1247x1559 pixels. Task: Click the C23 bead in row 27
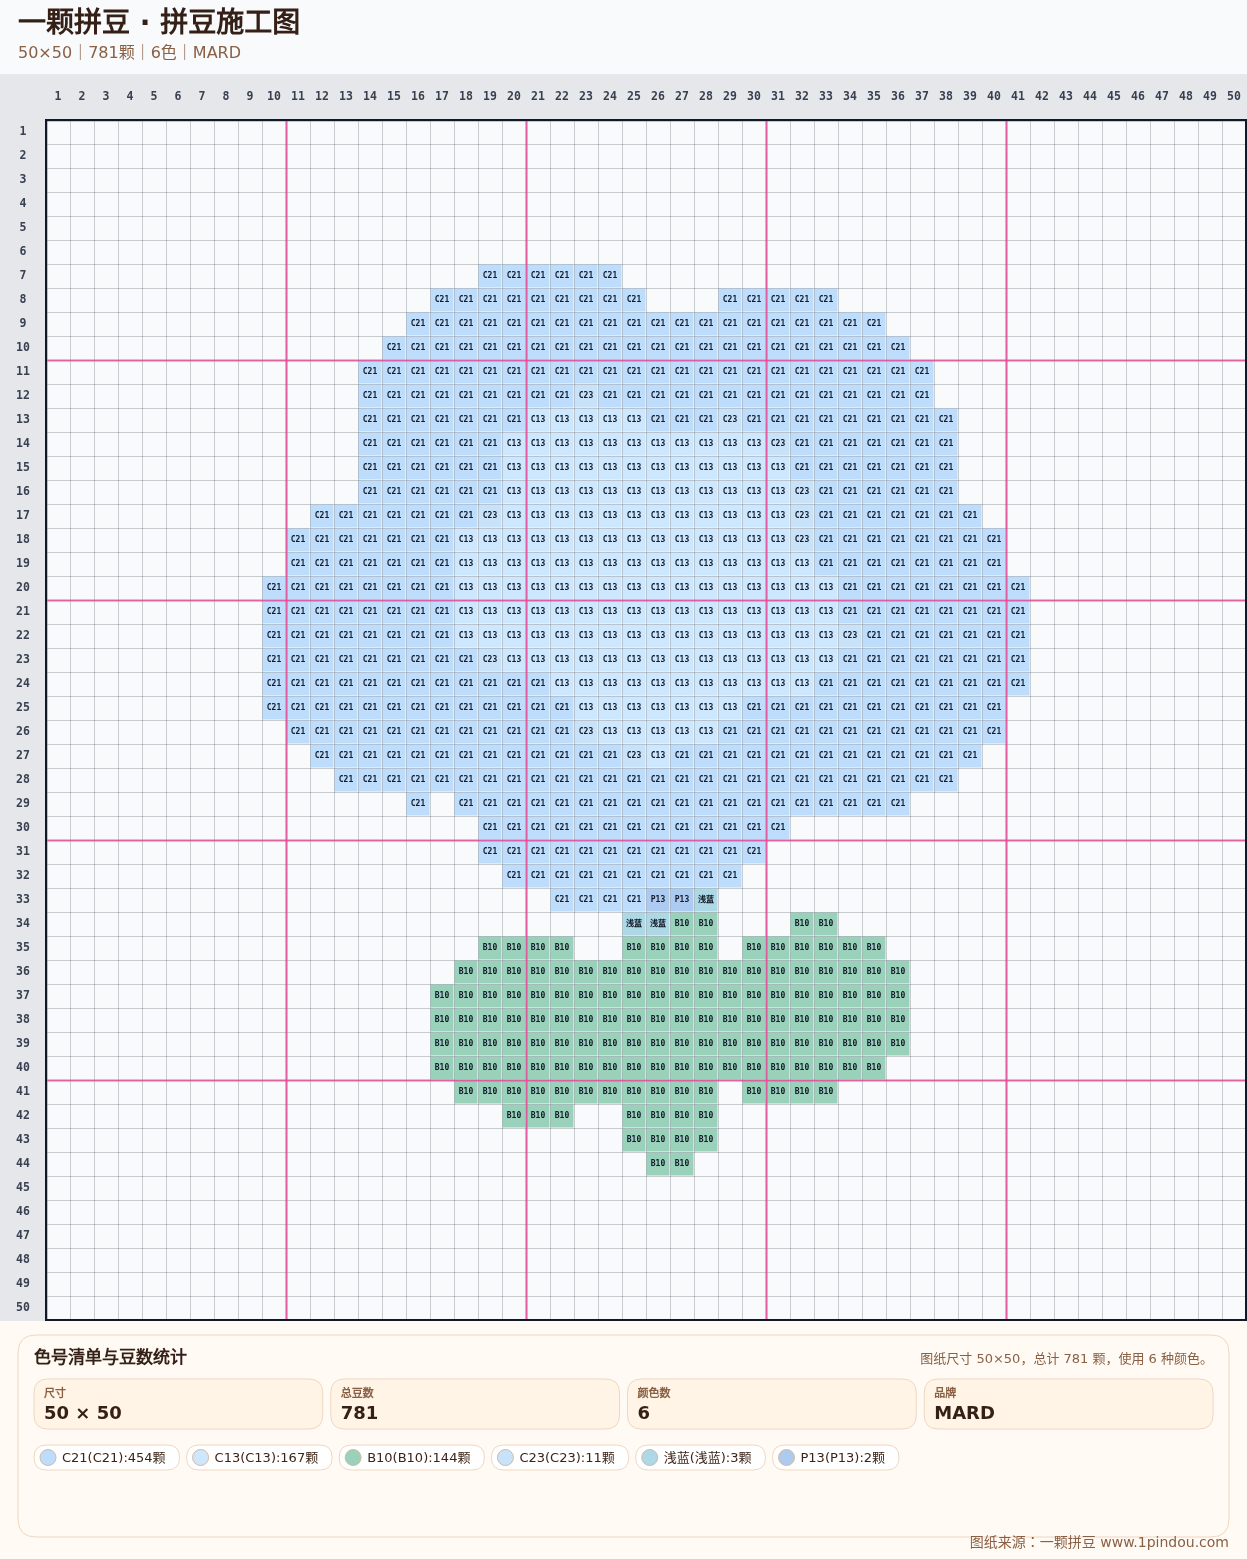(x=634, y=755)
